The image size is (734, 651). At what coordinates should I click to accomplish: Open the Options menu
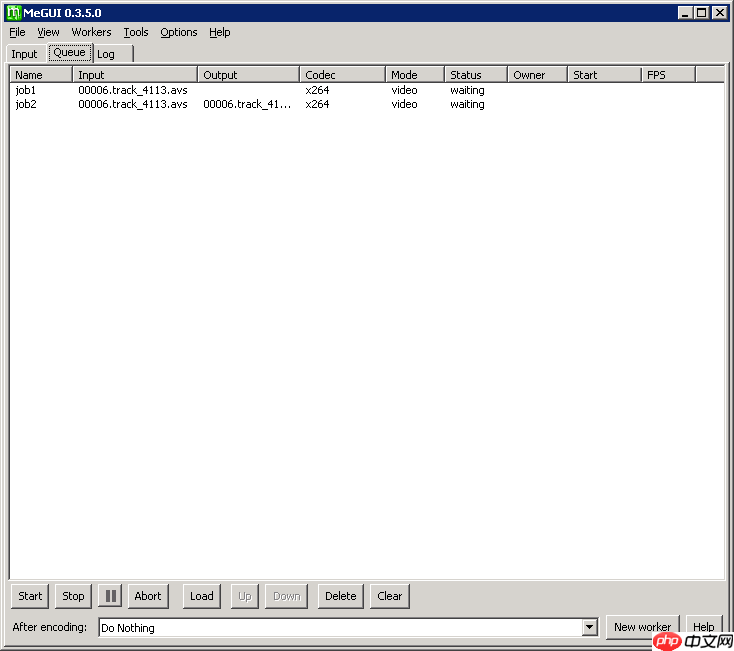(x=179, y=32)
